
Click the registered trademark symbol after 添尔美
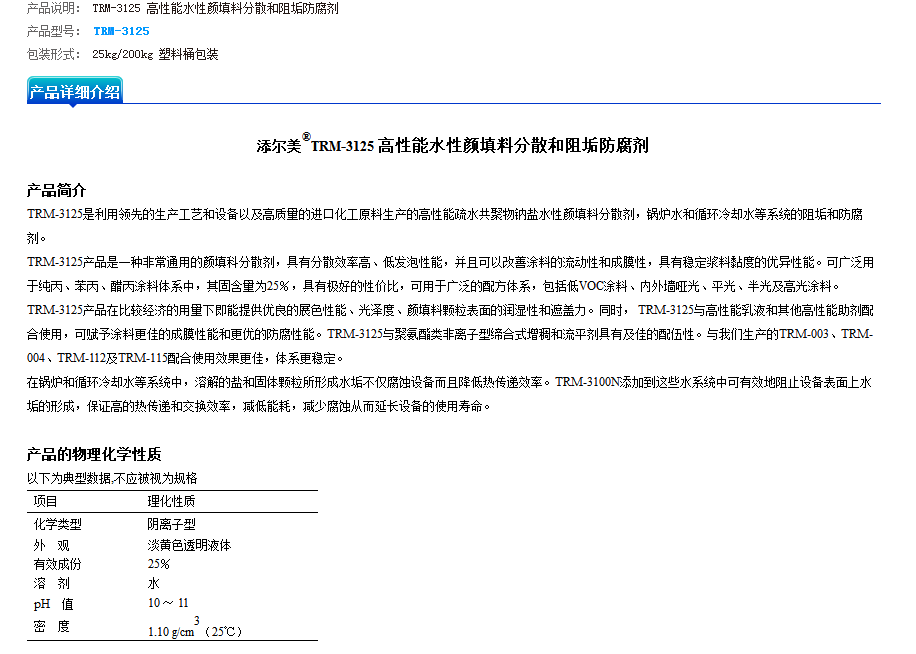(306, 137)
